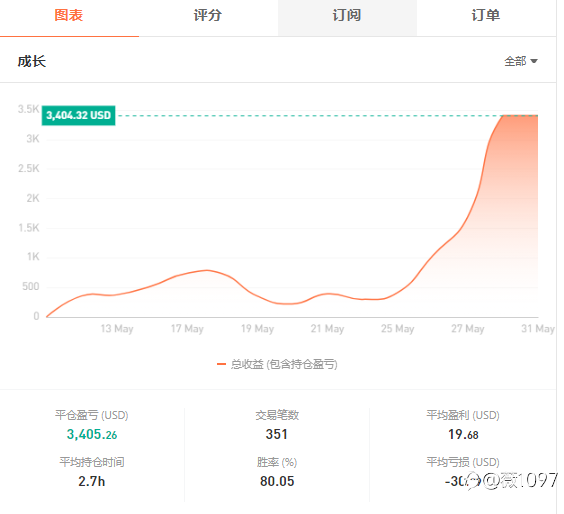Screen dimensions: 564x514
Task: Click the 1K y-axis label
Action: click(33, 256)
